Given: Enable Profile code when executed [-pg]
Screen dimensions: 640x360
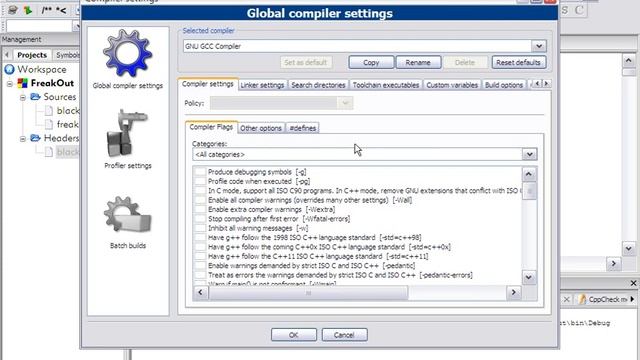Looking at the screenshot, I should [x=200, y=181].
